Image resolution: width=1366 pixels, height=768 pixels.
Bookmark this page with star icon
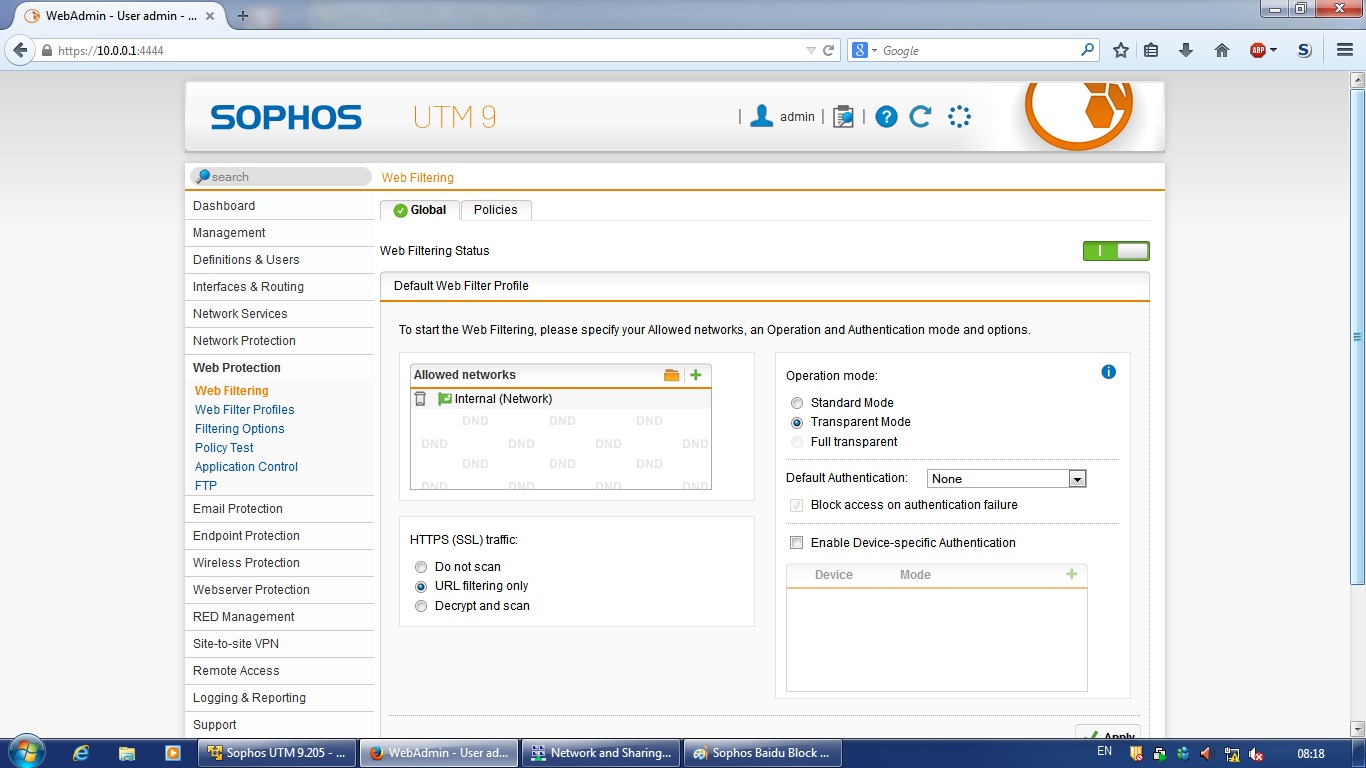1121,50
